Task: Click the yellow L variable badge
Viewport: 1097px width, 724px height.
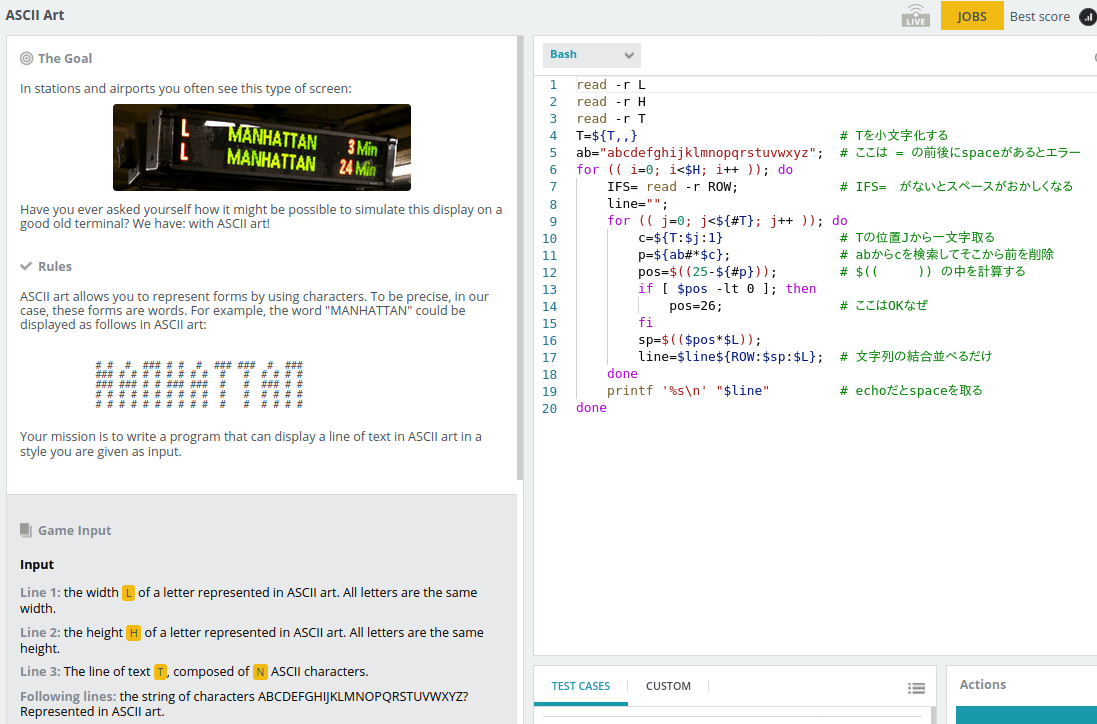Action: click(128, 593)
